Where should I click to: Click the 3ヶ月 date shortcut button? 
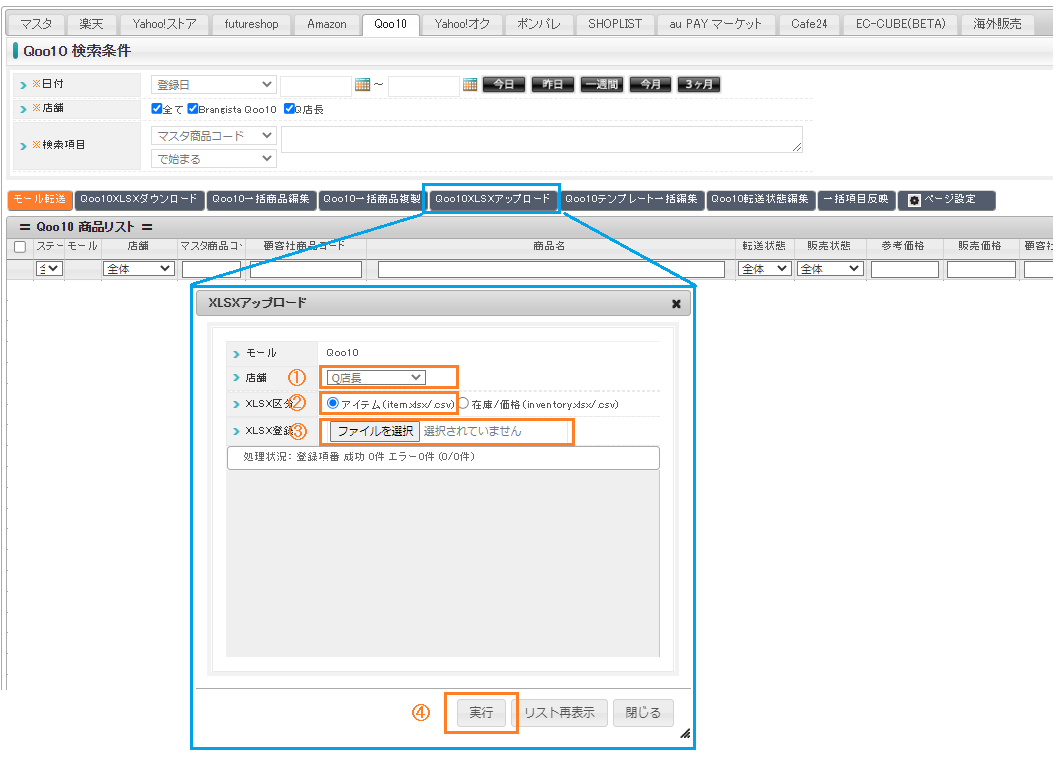pyautogui.click(x=699, y=85)
